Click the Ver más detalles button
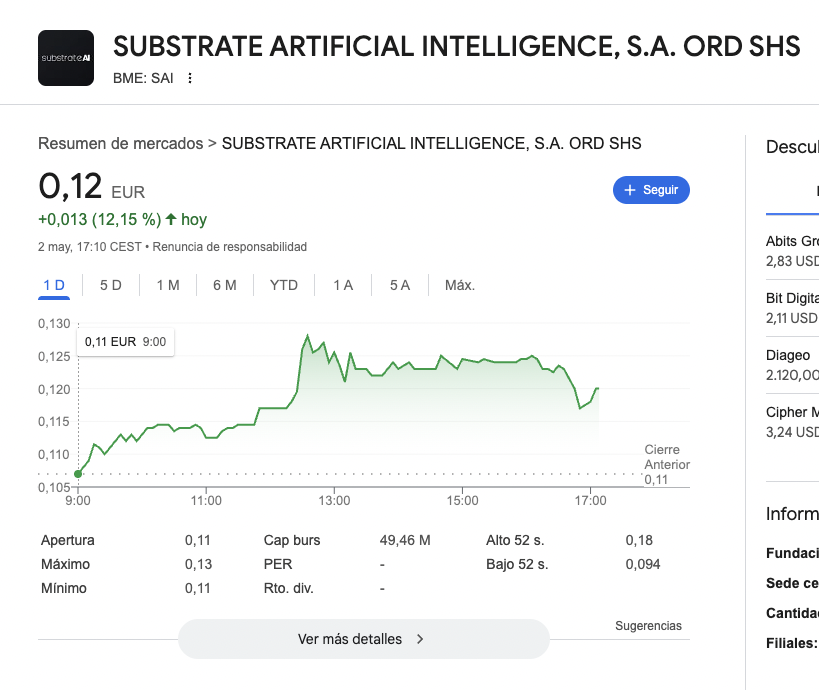The width and height of the screenshot is (819, 690). [364, 639]
